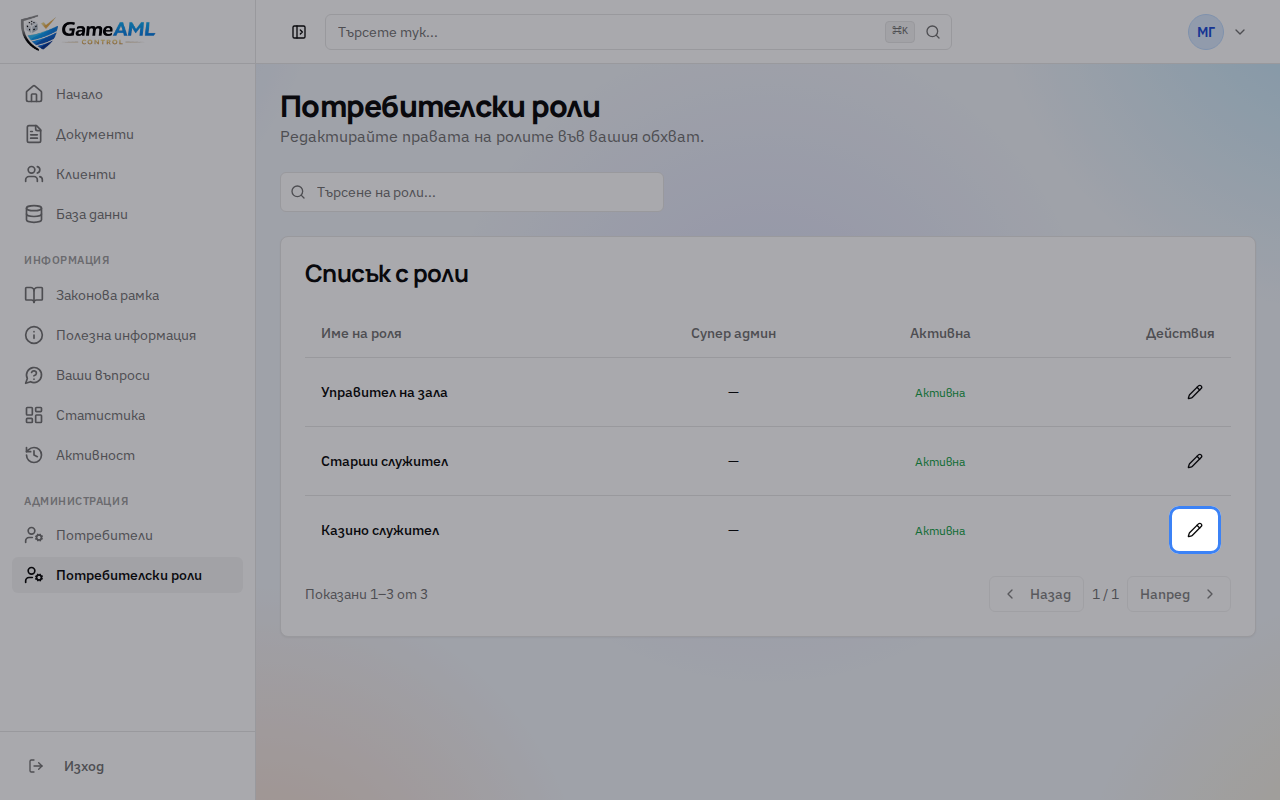Screen dimensions: 1280x800
Task: Click Активна status of Старши служител
Action: 940,462
